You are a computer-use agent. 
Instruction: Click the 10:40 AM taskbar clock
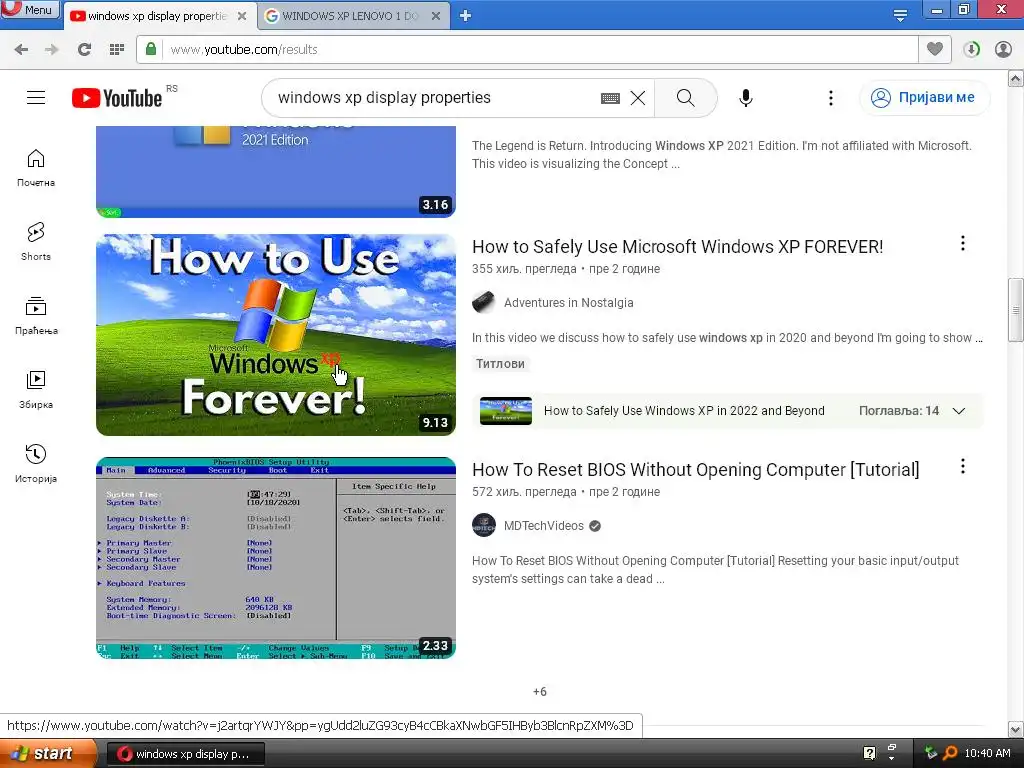tap(987, 754)
